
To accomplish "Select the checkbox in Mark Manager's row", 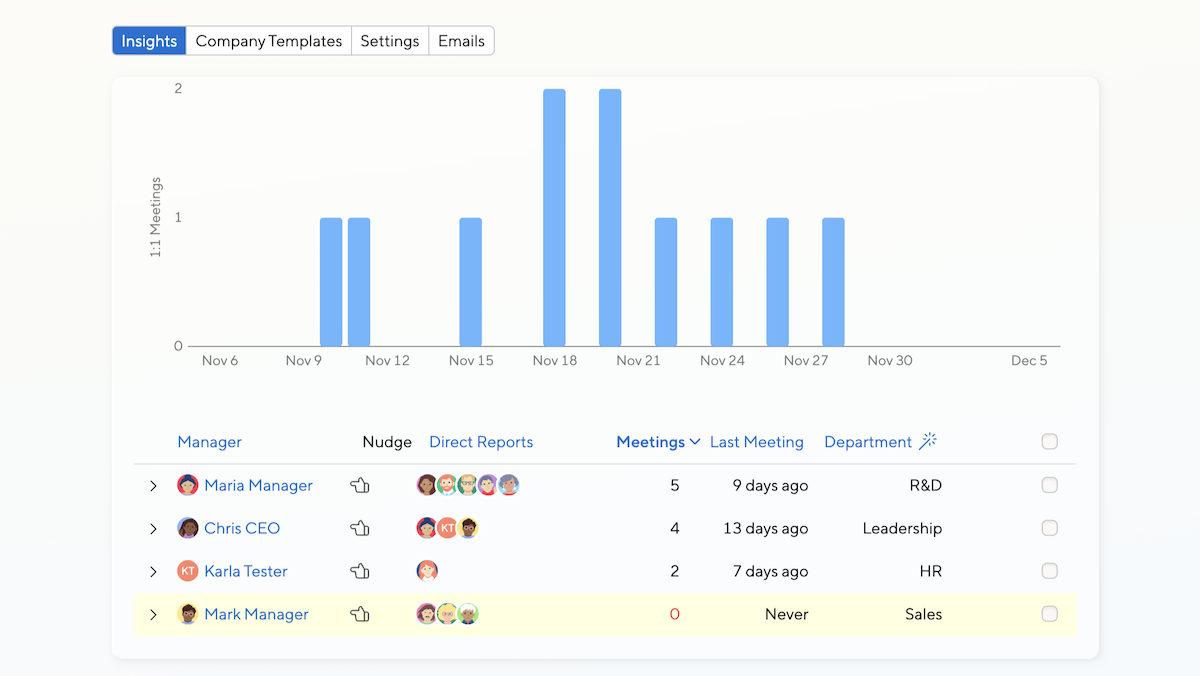I will pyautogui.click(x=1049, y=614).
